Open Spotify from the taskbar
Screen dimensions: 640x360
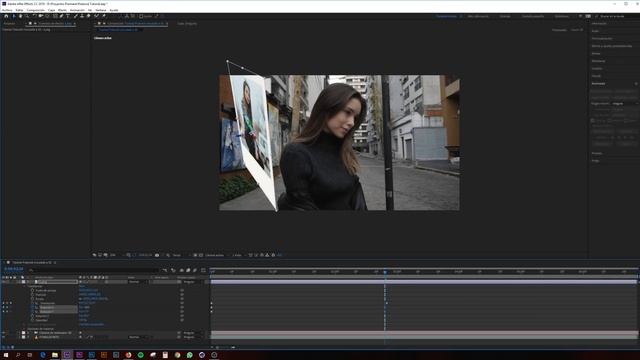coord(140,355)
